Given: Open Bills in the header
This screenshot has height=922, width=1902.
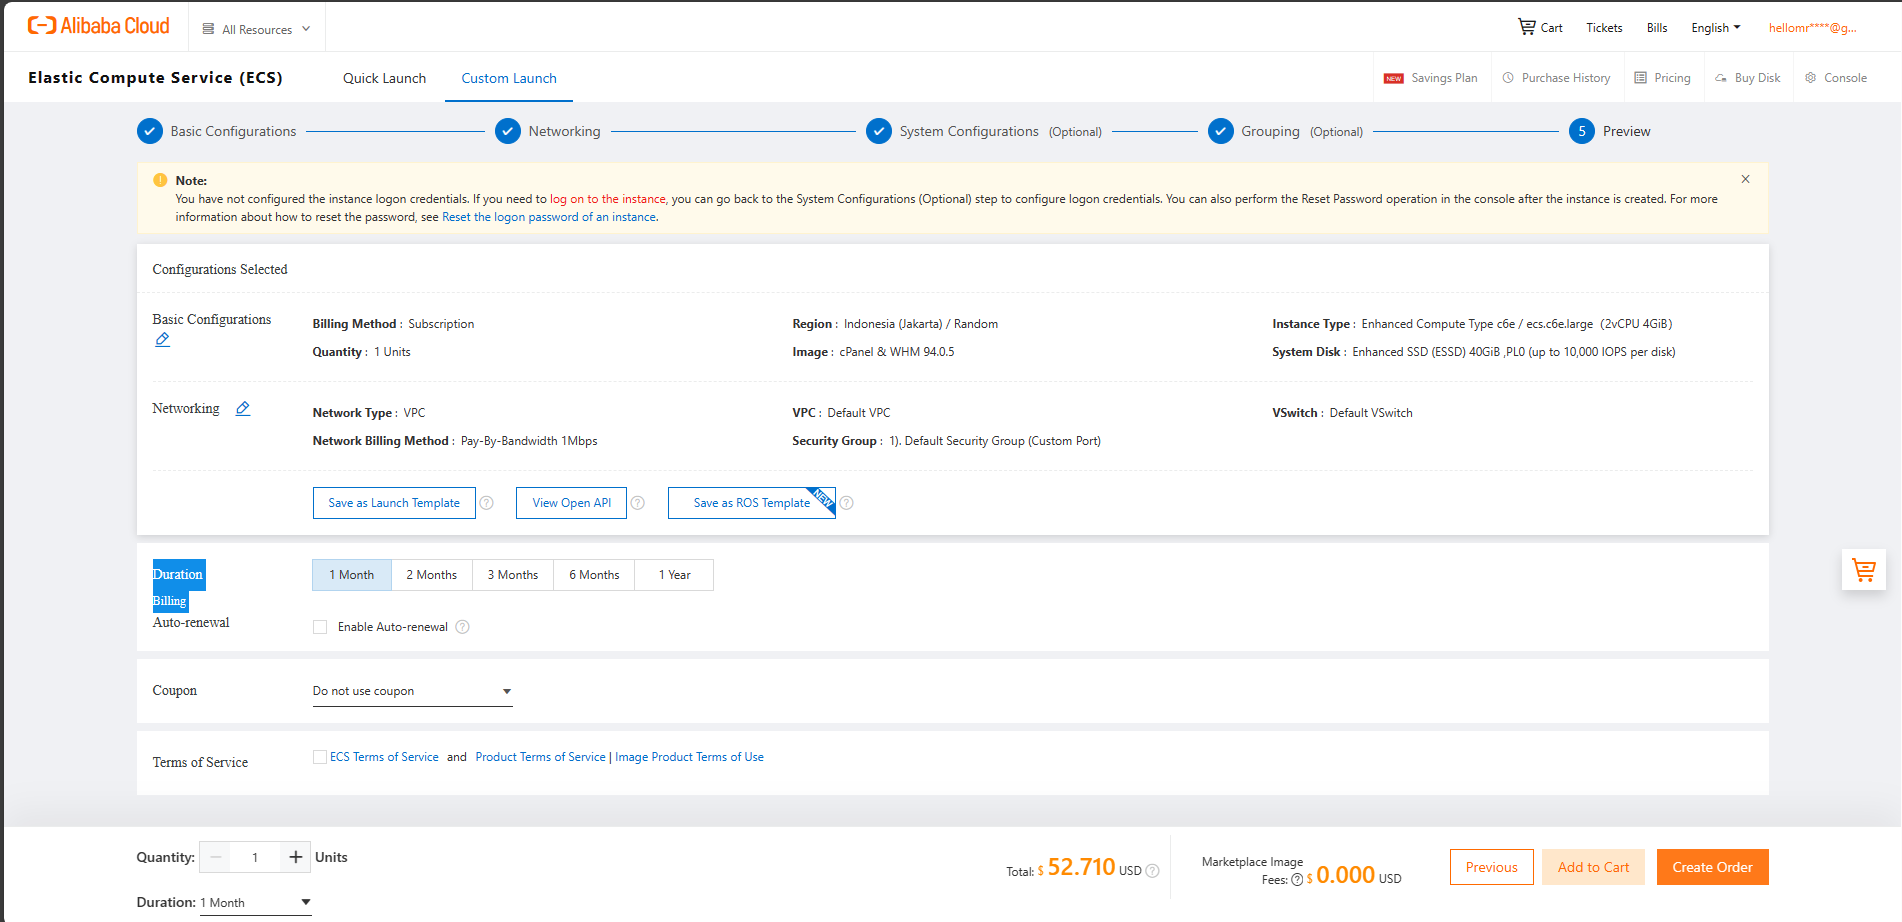Looking at the screenshot, I should 1657,28.
